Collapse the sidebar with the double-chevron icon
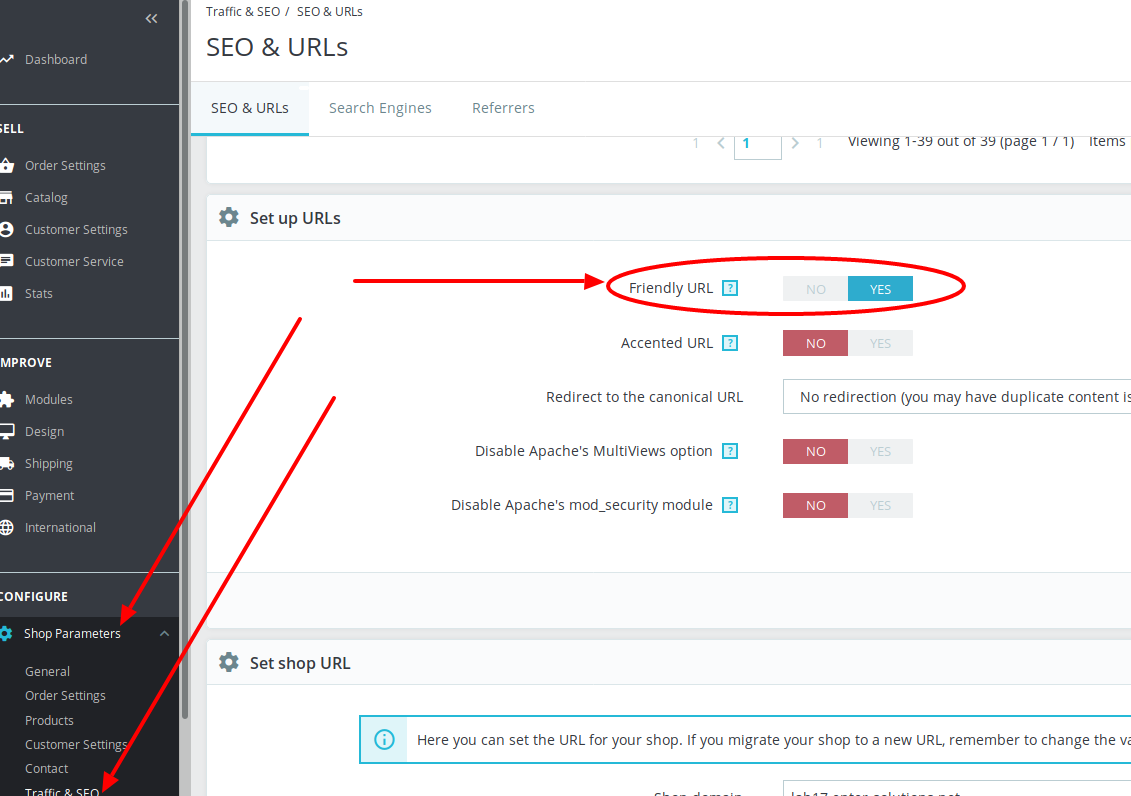1131x796 pixels. coord(151,19)
